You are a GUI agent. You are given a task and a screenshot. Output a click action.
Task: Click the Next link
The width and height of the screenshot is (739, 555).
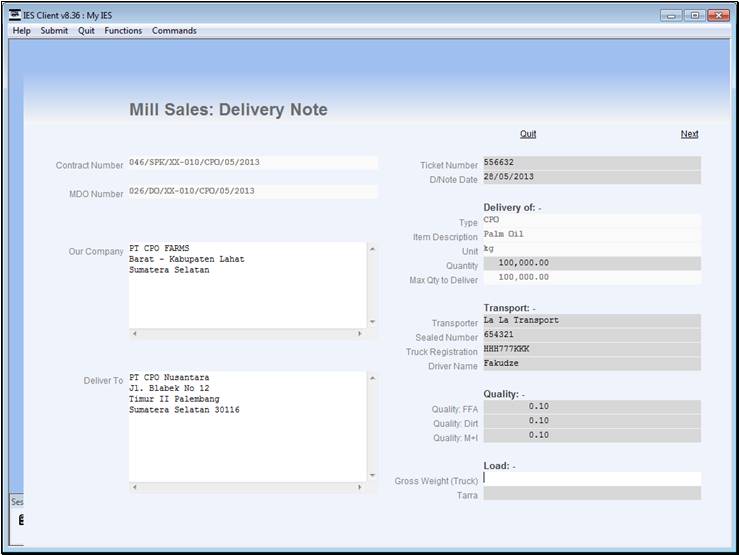coord(689,134)
